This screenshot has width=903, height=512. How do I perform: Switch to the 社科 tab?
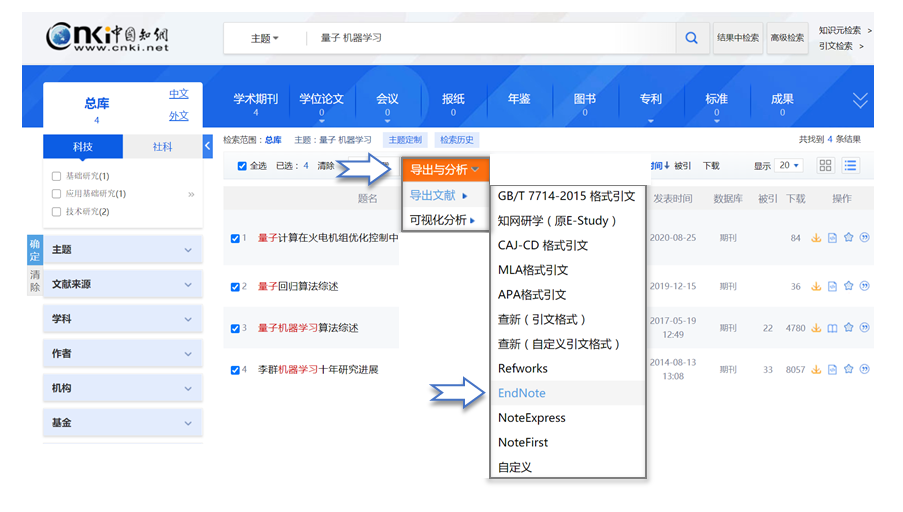162,146
